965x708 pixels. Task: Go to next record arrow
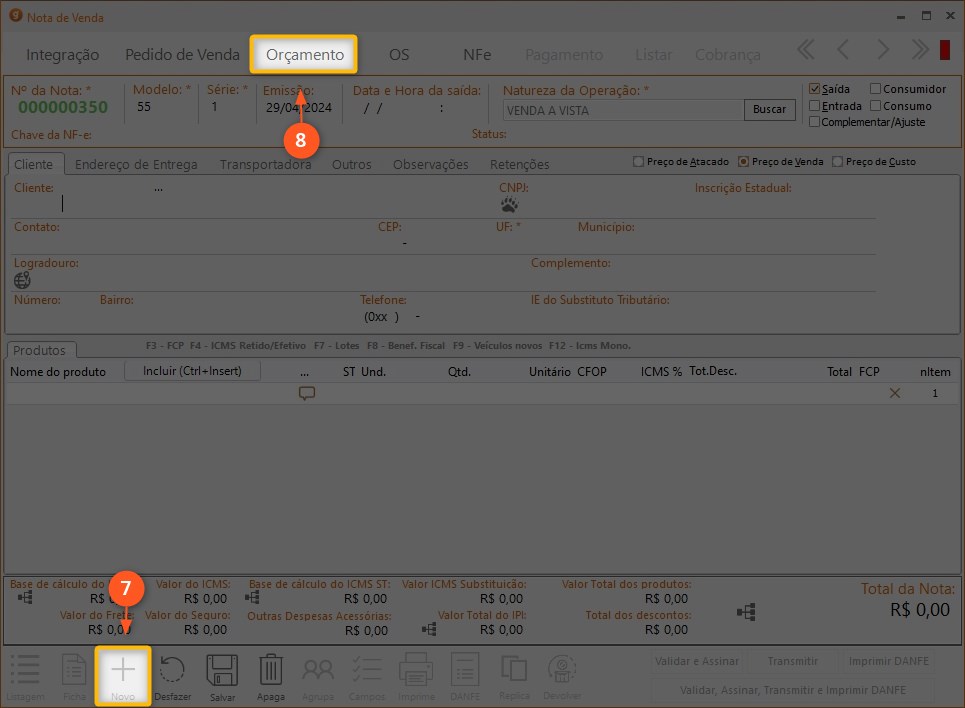click(x=882, y=50)
